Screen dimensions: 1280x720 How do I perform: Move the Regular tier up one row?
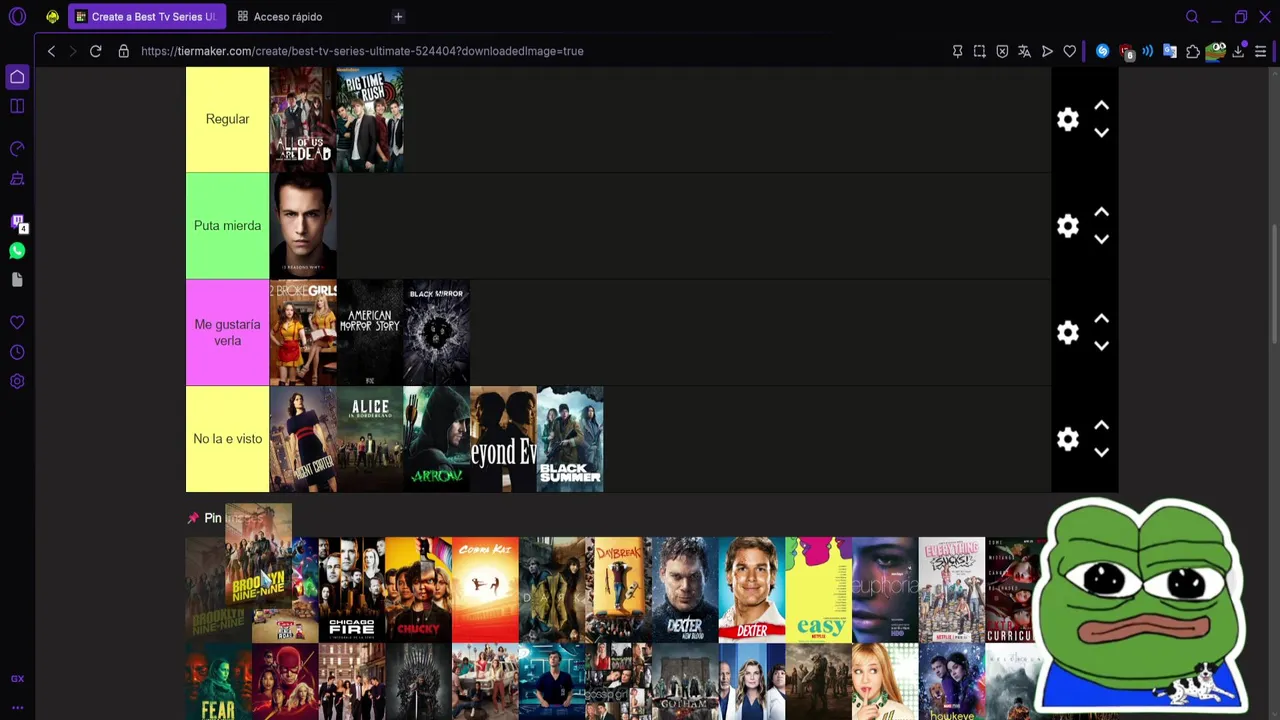(1101, 105)
